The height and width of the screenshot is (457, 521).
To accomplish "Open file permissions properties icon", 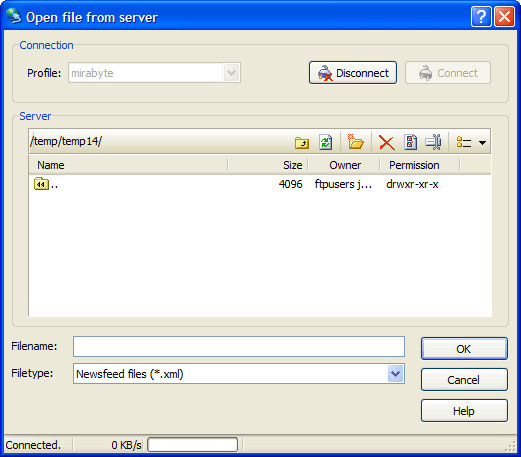I will click(x=411, y=142).
